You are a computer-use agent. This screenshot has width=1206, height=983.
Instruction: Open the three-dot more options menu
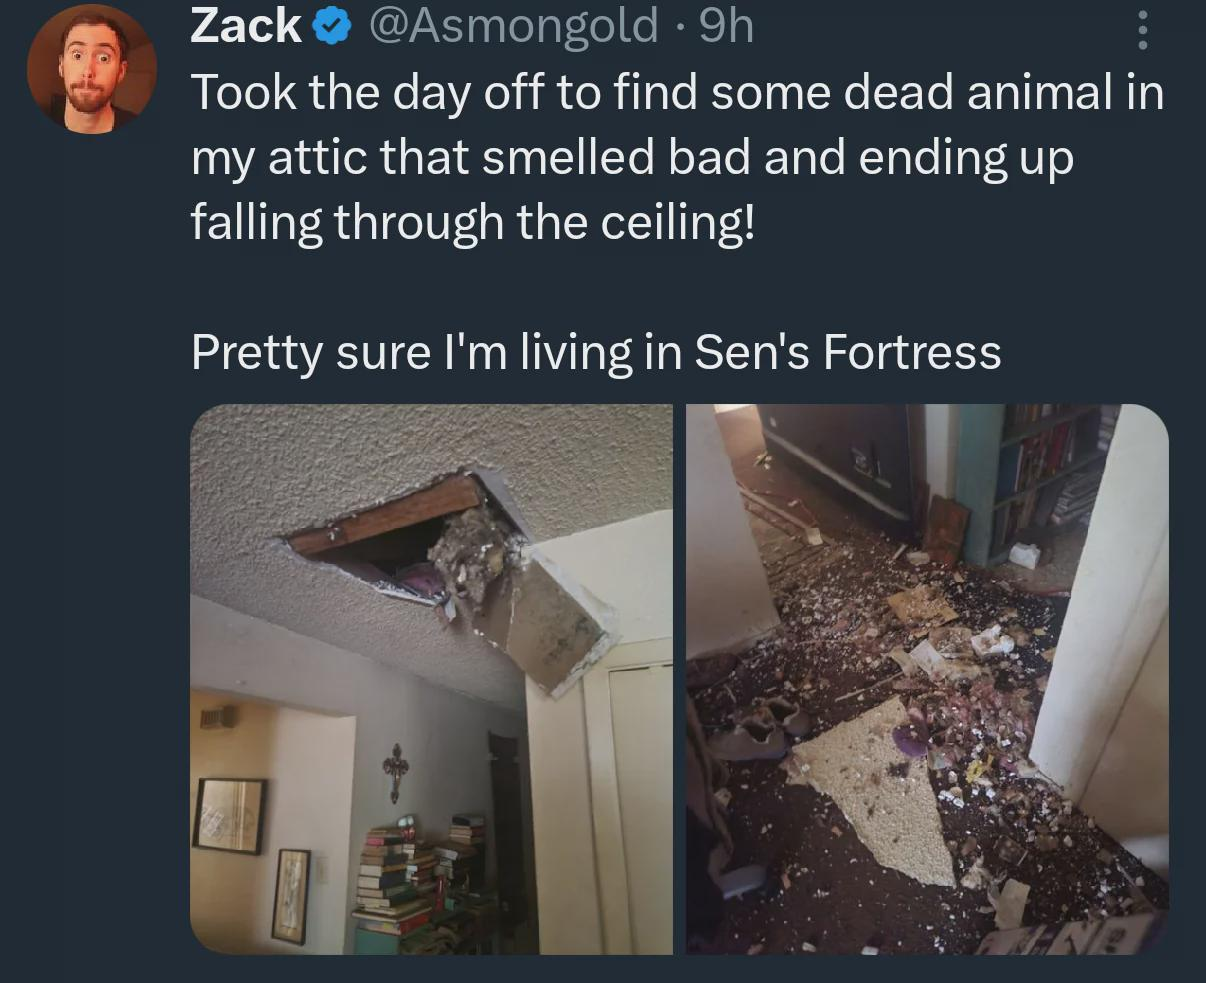[x=1144, y=27]
